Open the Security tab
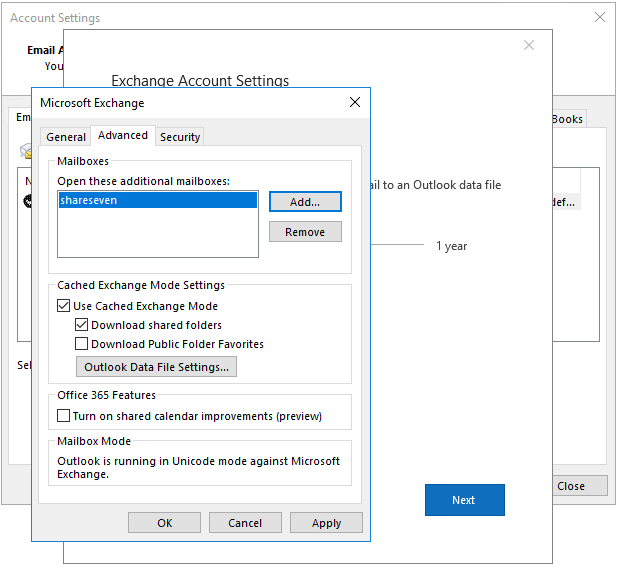The width and height of the screenshot is (621, 580). (180, 137)
